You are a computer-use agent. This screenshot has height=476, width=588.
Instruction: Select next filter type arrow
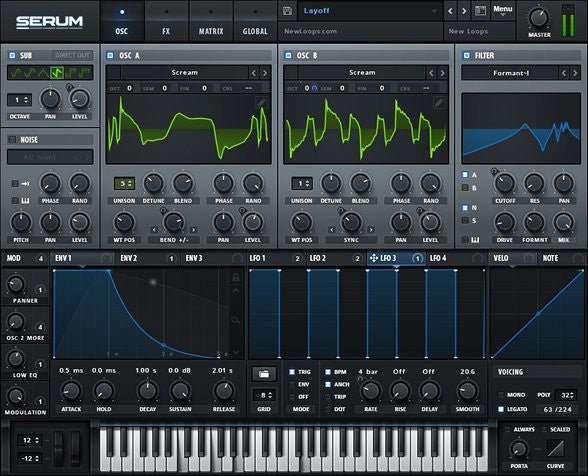click(575, 73)
